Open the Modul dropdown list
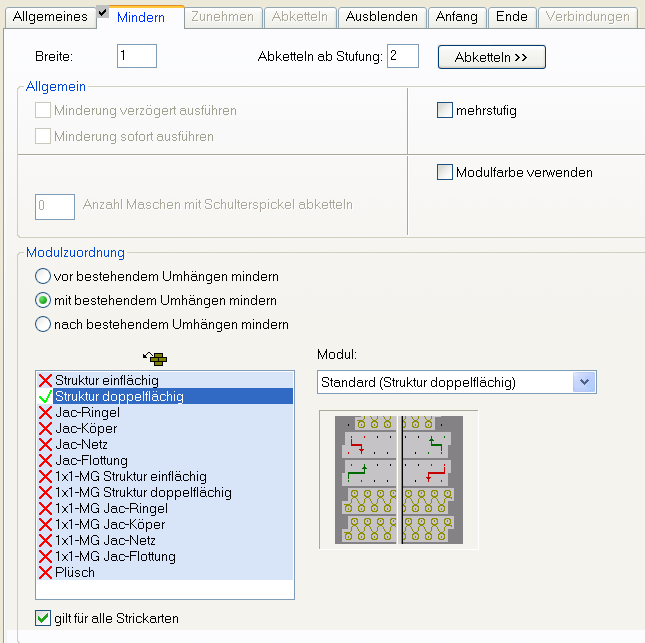The width and height of the screenshot is (645, 643). tap(586, 381)
